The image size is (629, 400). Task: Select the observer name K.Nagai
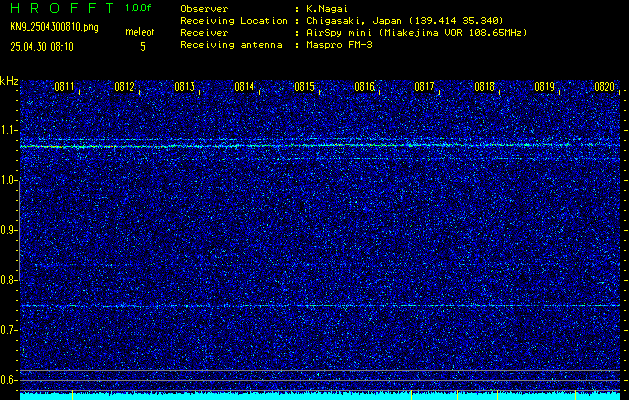point(329,8)
